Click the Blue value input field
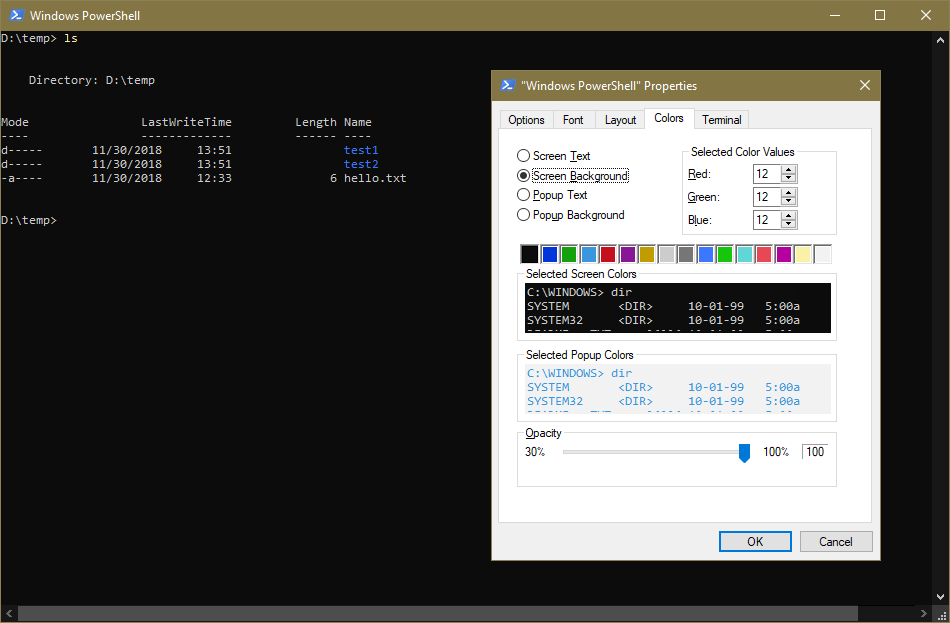 pyautogui.click(x=767, y=220)
